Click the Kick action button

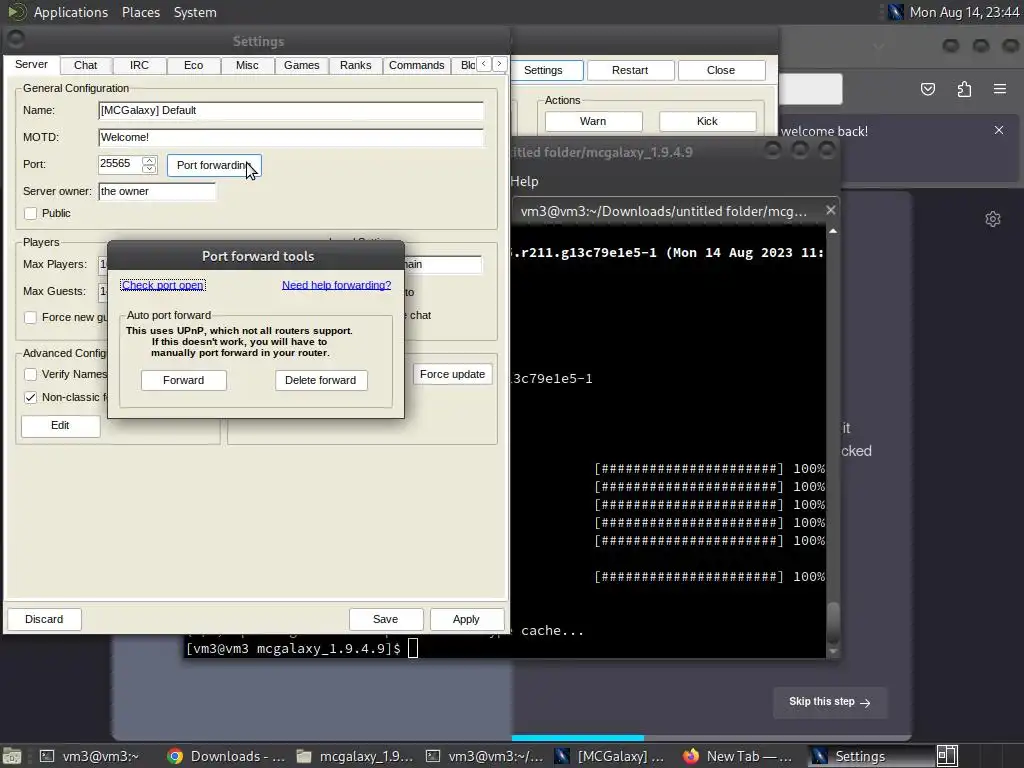click(x=707, y=121)
